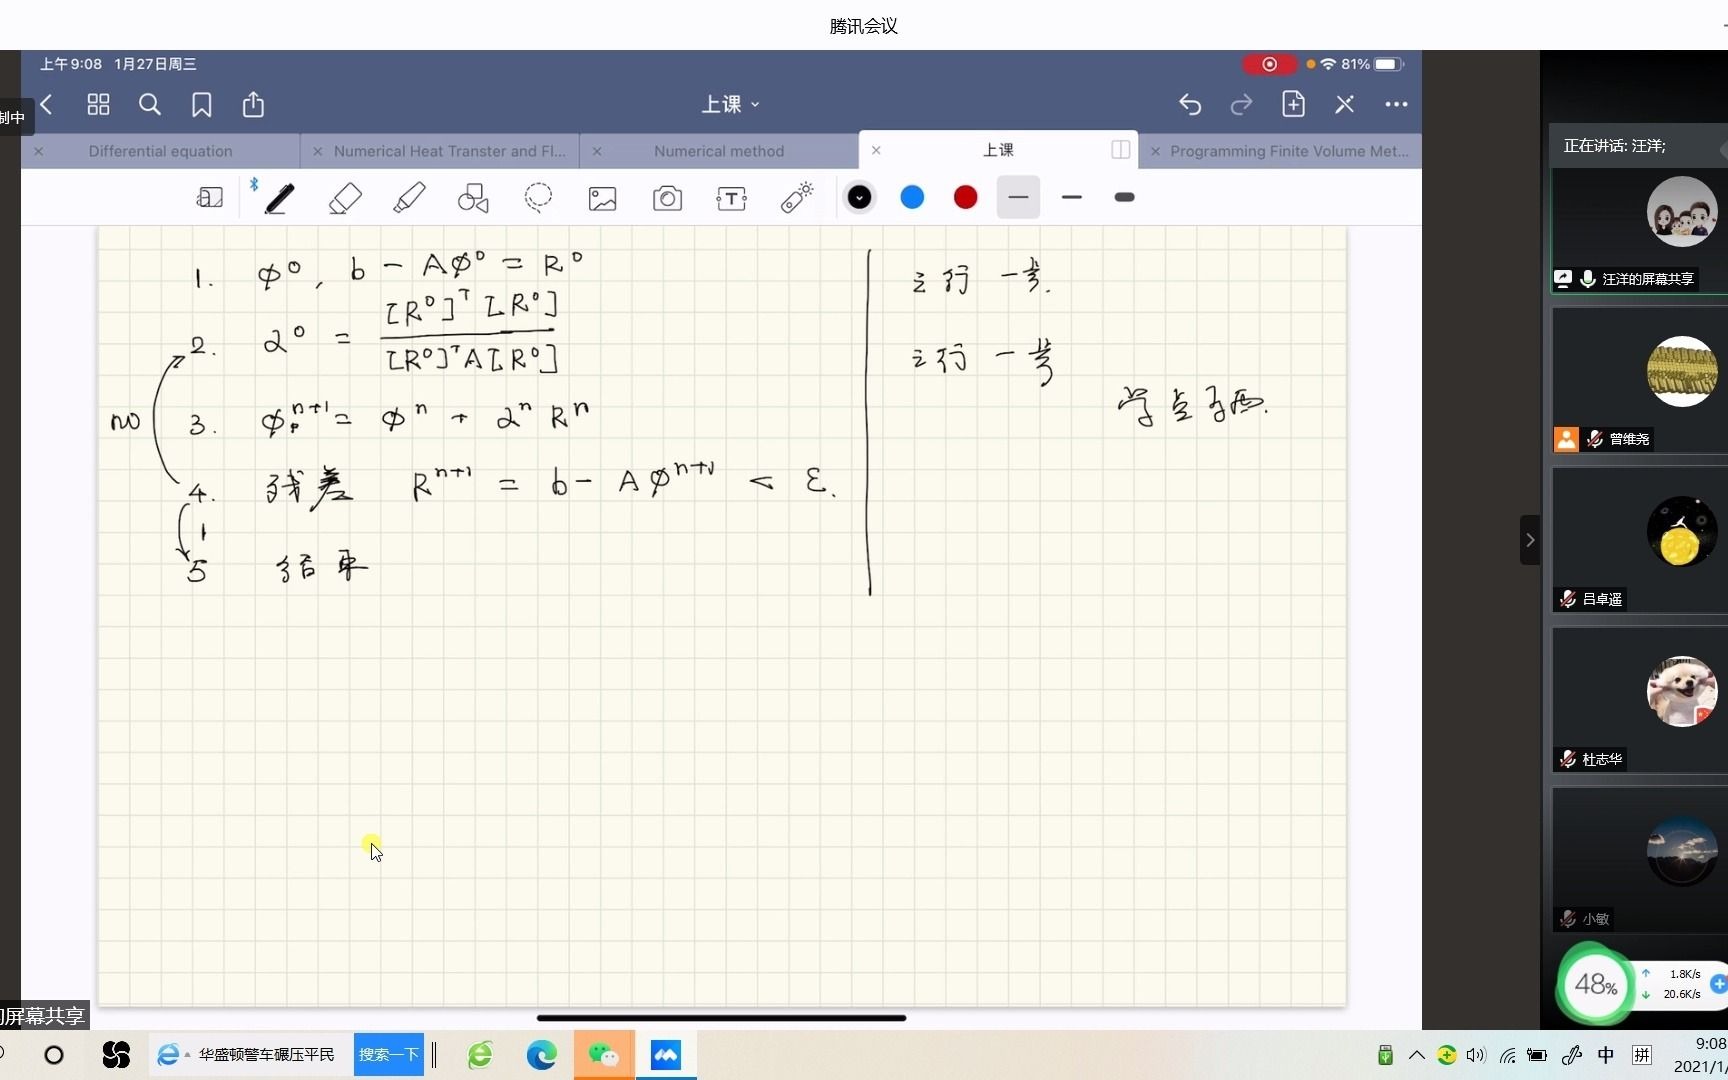
Task: Open the thumbnail grid view
Action: coord(98,105)
